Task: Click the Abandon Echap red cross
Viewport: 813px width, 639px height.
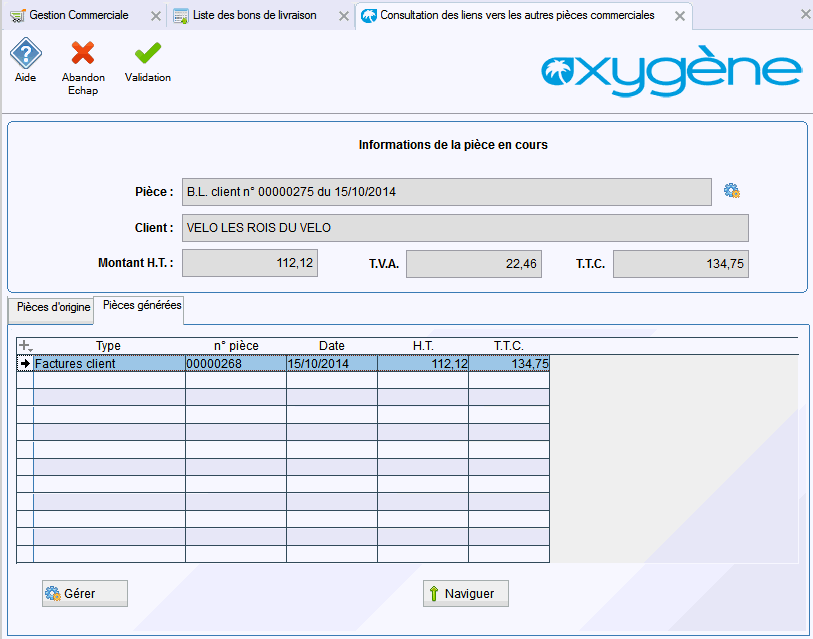Action: (x=83, y=53)
